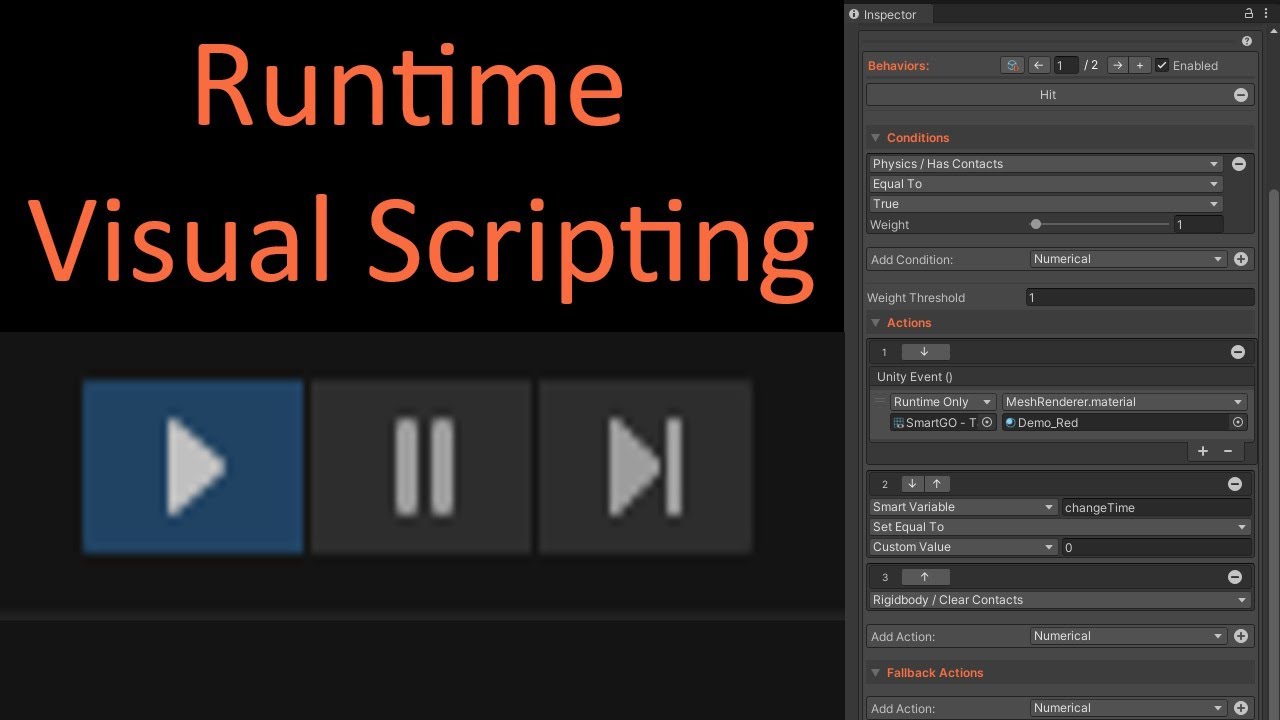Open the Runtime Only dropdown
Image resolution: width=1280 pixels, height=720 pixels.
(x=943, y=402)
